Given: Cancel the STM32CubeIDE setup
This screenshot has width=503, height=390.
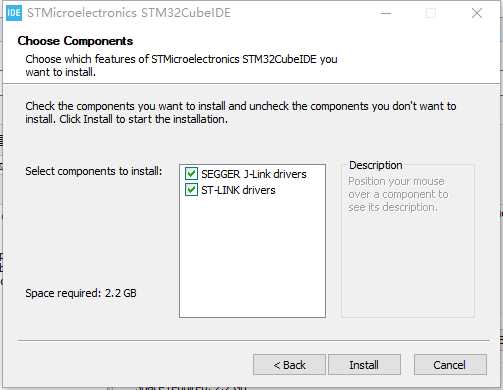Looking at the screenshot, I should pyautogui.click(x=450, y=365).
